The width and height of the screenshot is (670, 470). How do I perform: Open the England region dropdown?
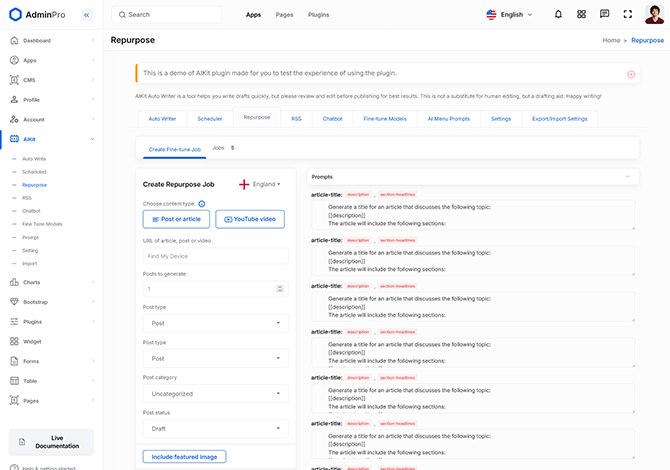(x=260, y=184)
